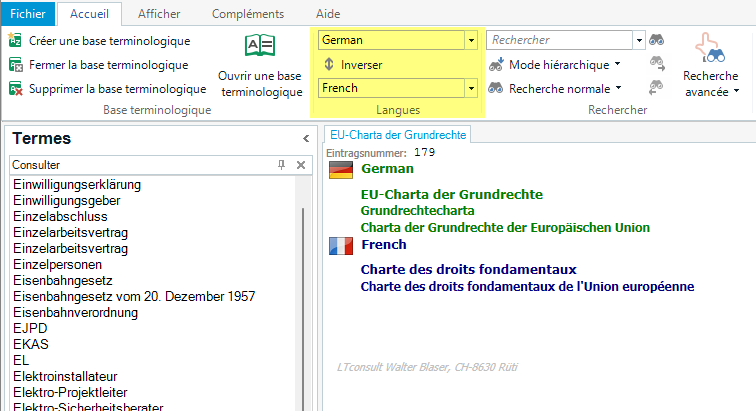Switch to the Compléments ribbon tab

(248, 14)
